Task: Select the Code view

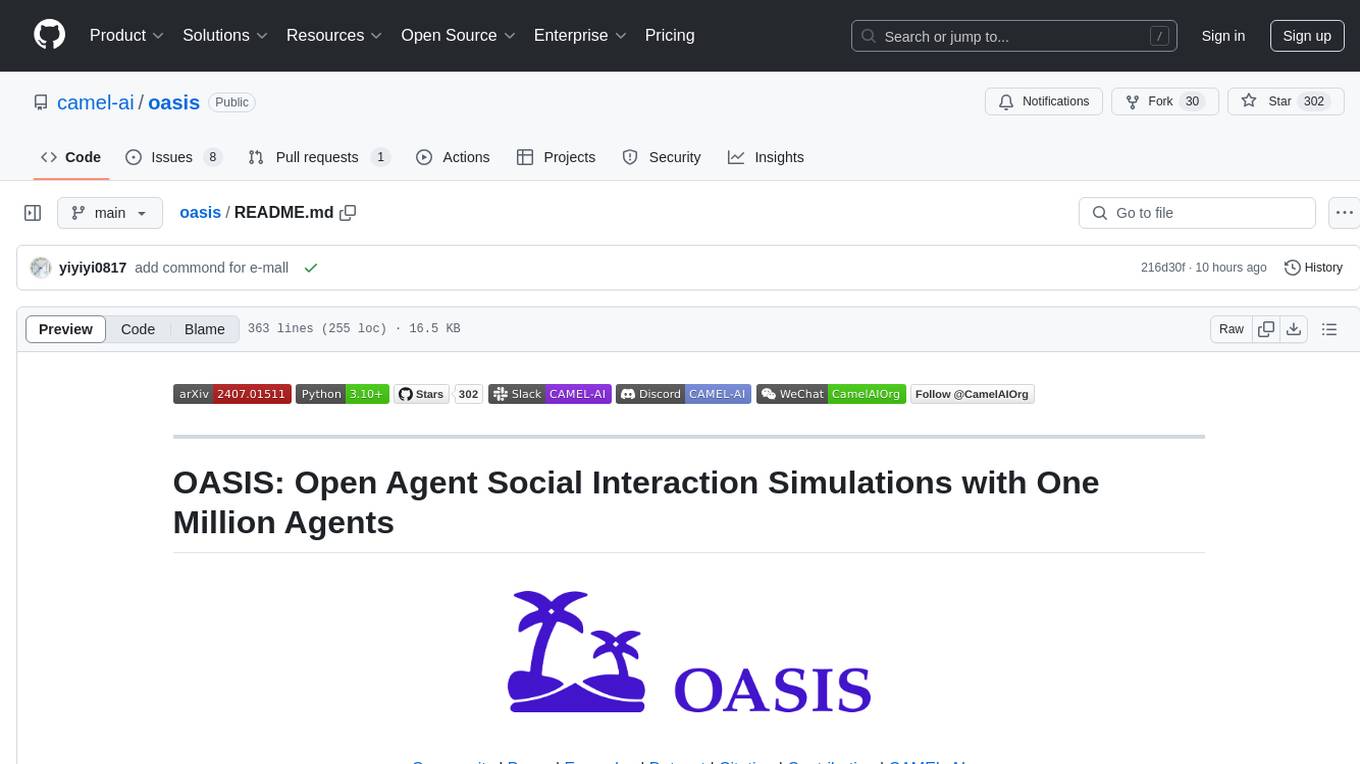Action: point(138,329)
